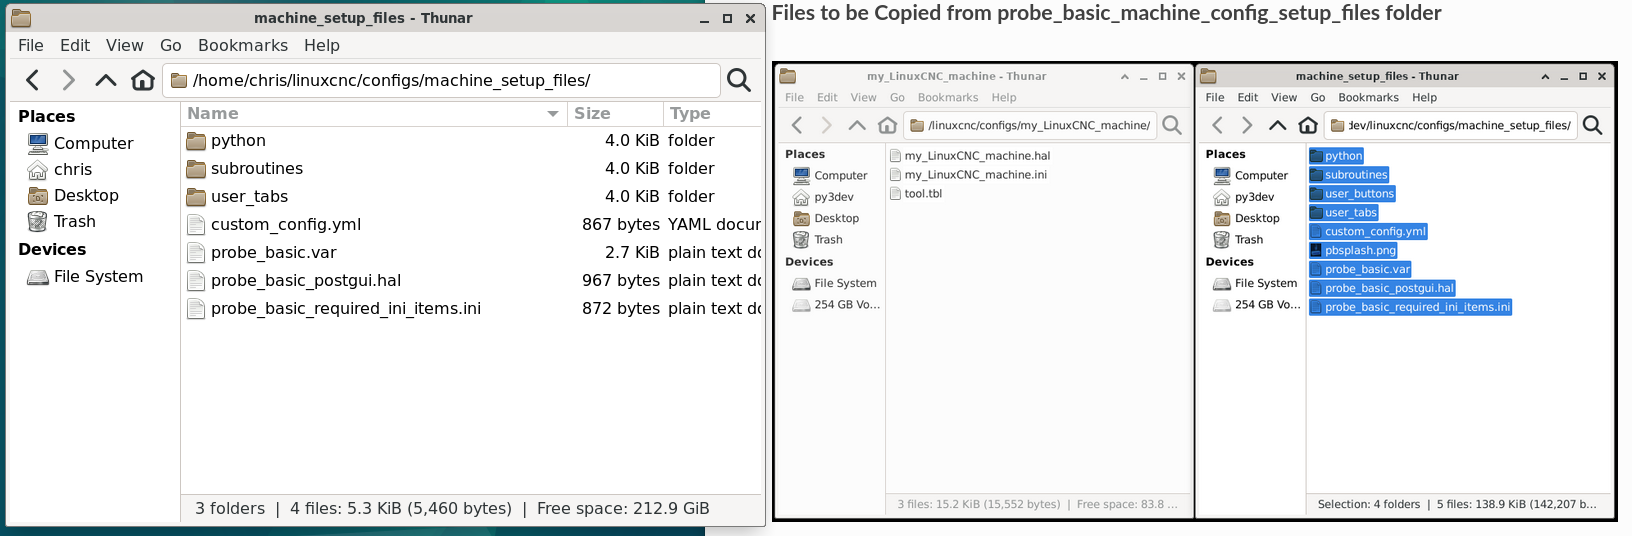This screenshot has height=536, width=1632.
Task: Click the search magnifier next to the path bar
Action: point(739,80)
